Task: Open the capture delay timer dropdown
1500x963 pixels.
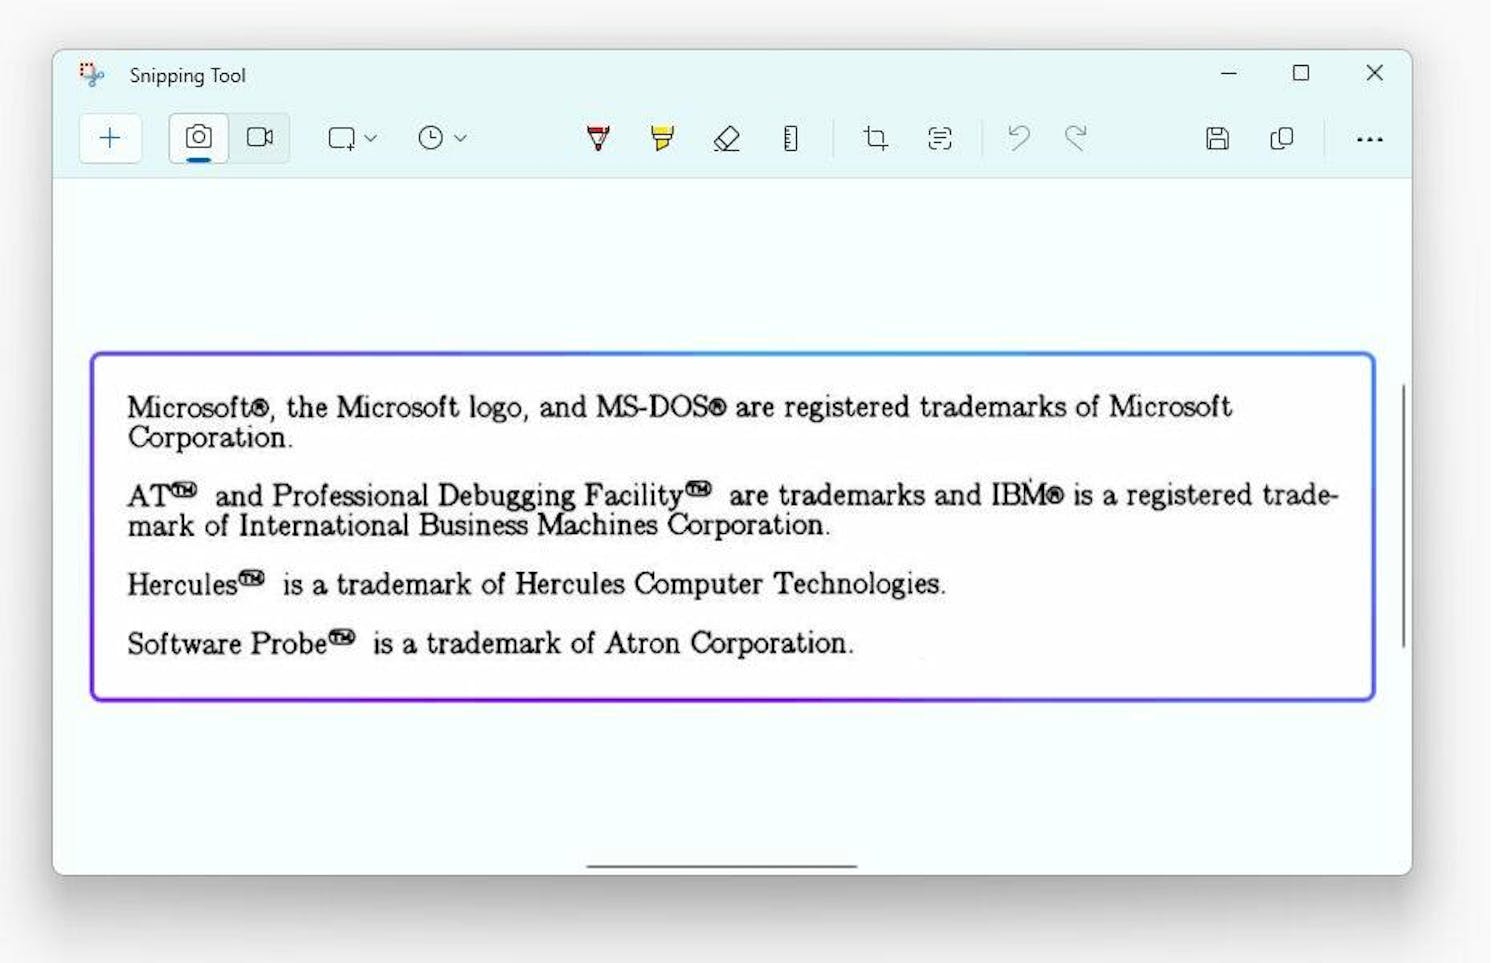Action: click(x=440, y=138)
